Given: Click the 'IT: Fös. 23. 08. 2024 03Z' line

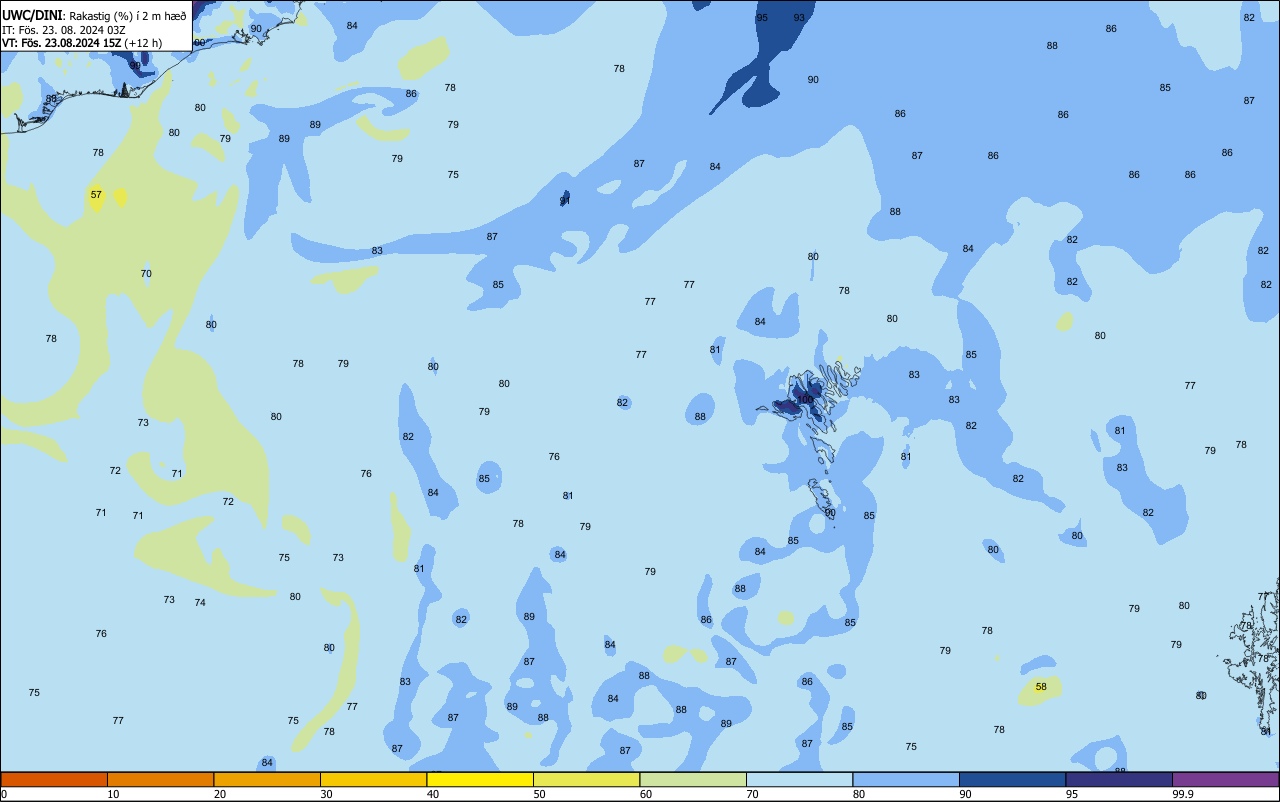Looking at the screenshot, I should [64, 30].
